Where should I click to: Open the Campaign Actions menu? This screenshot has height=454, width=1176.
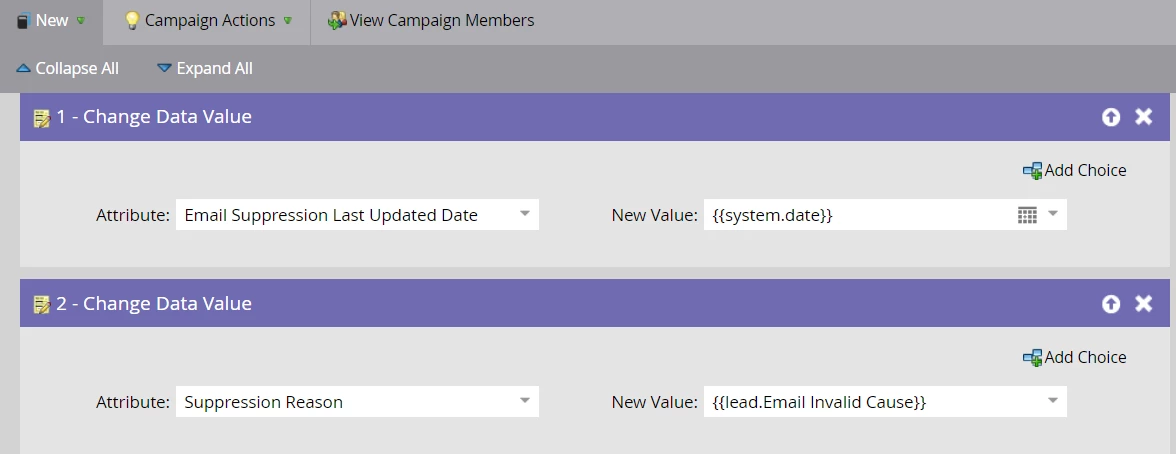210,21
